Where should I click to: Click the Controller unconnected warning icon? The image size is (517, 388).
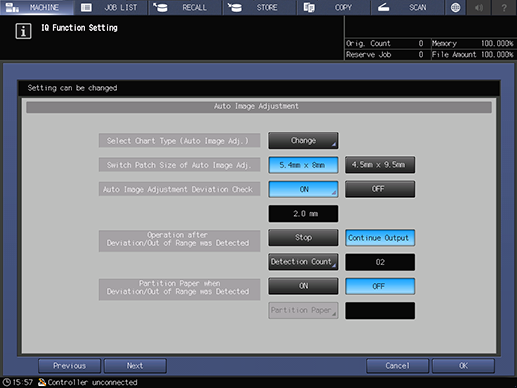(42, 382)
